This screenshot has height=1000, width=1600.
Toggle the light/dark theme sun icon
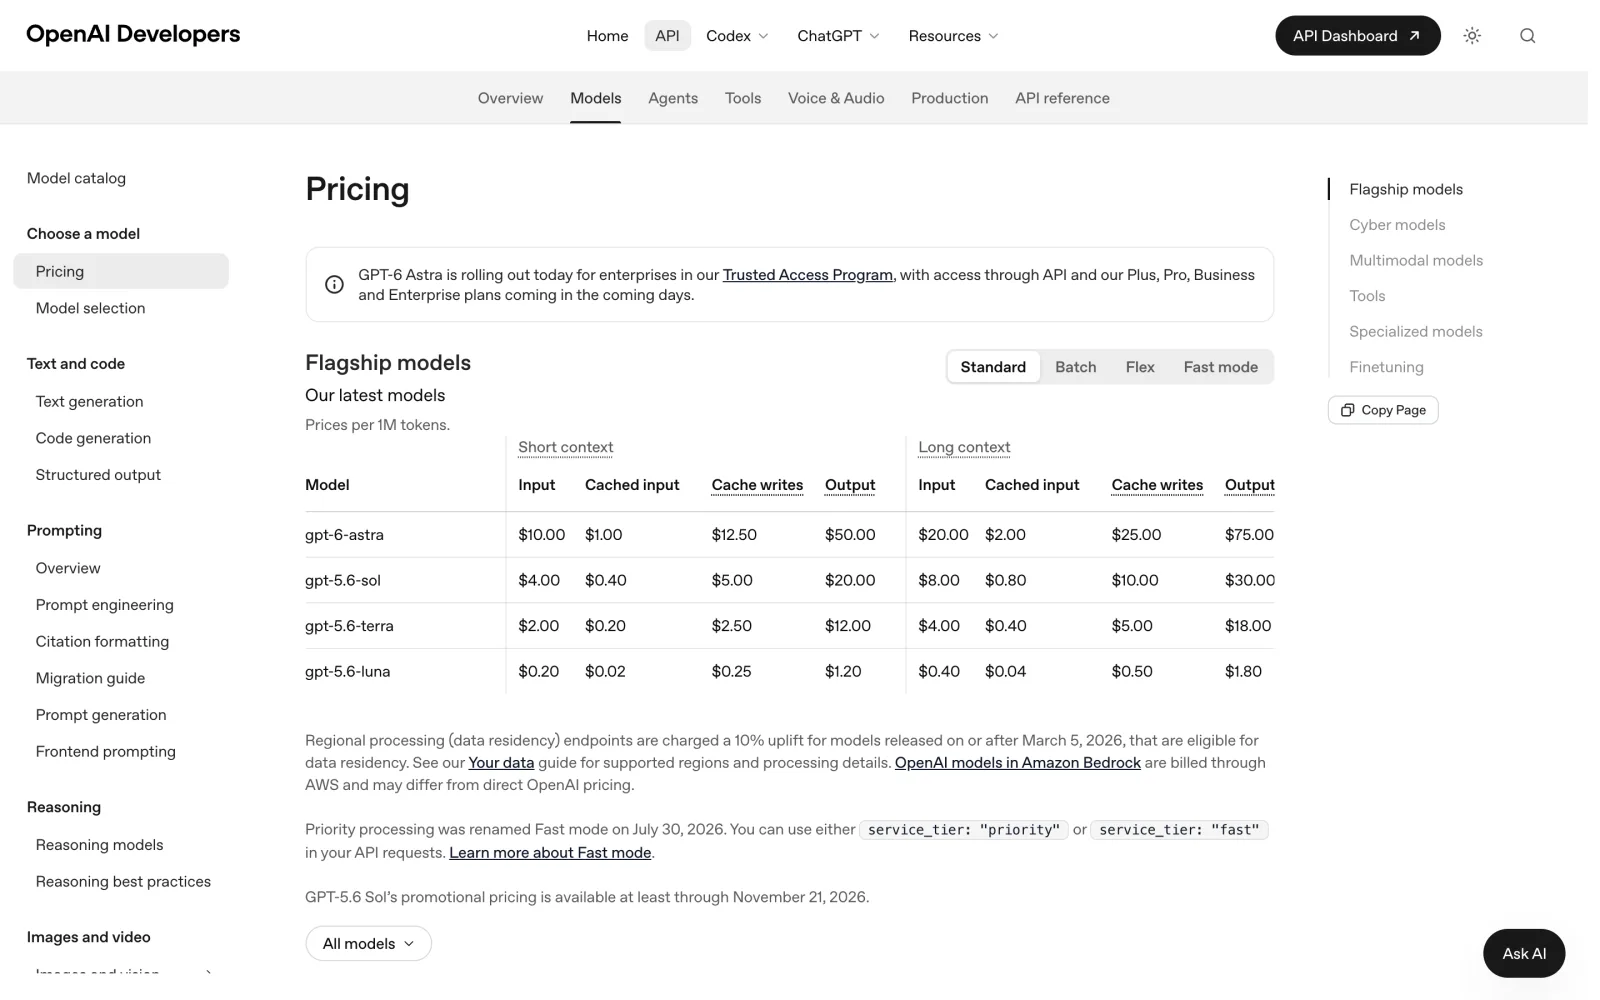(x=1472, y=36)
